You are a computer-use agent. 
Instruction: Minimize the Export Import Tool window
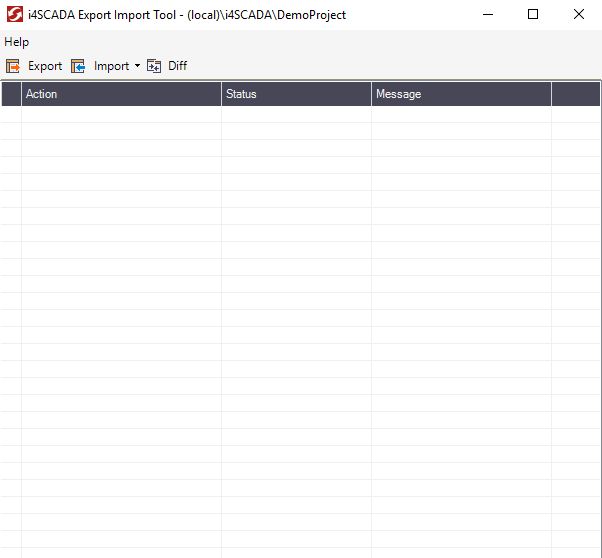pyautogui.click(x=488, y=15)
